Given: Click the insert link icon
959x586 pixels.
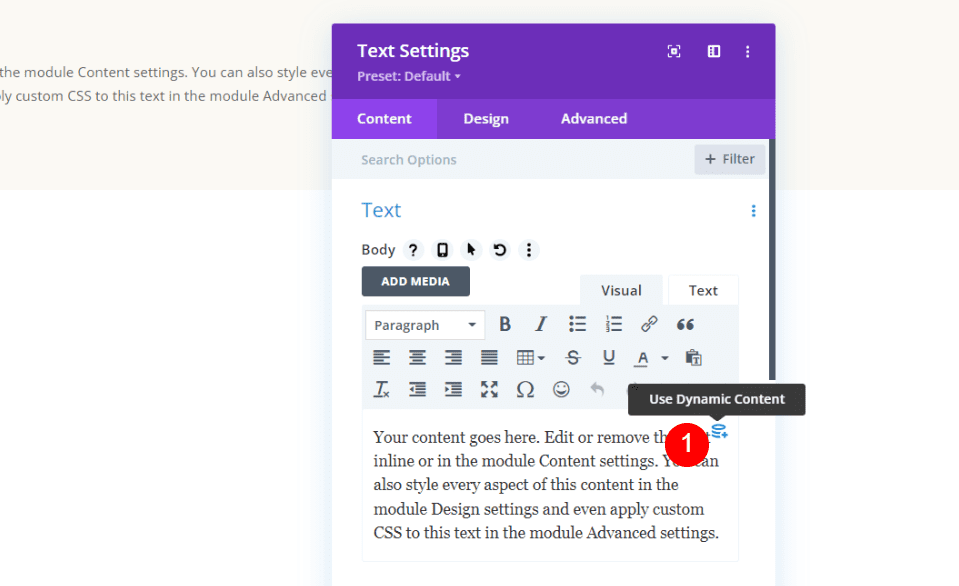Looking at the screenshot, I should (x=649, y=324).
